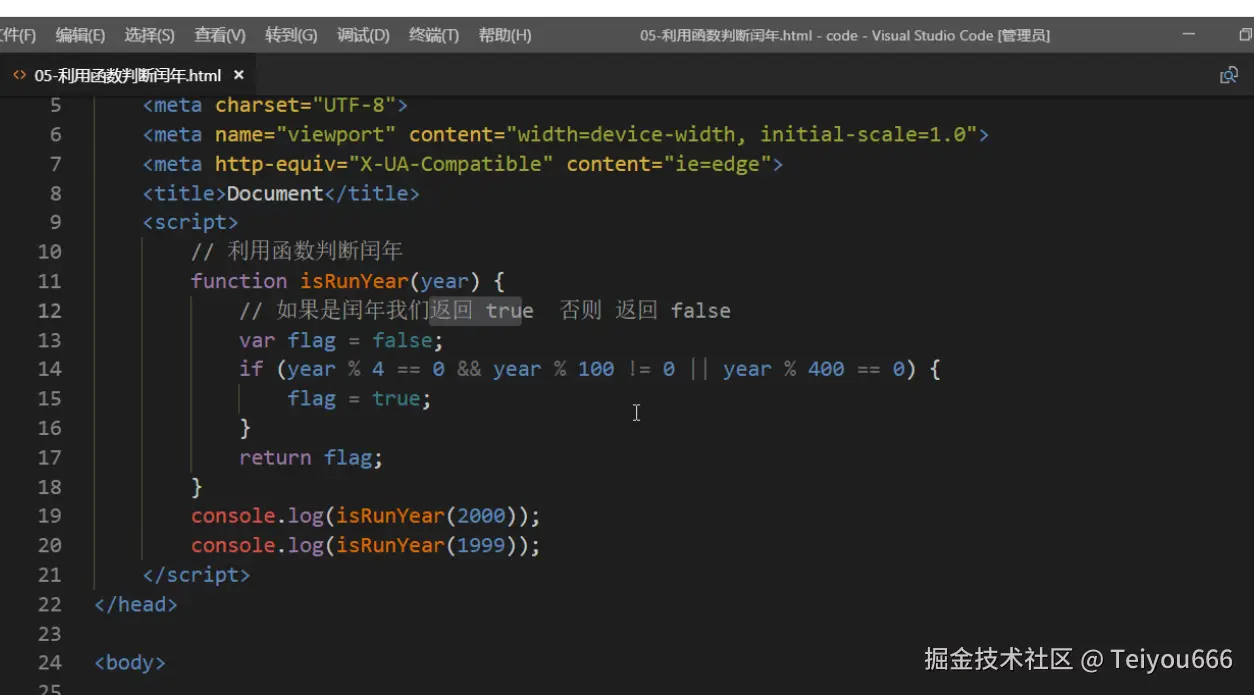1254x695 pixels.
Task: Open the 转到(G) menu
Action: click(291, 35)
